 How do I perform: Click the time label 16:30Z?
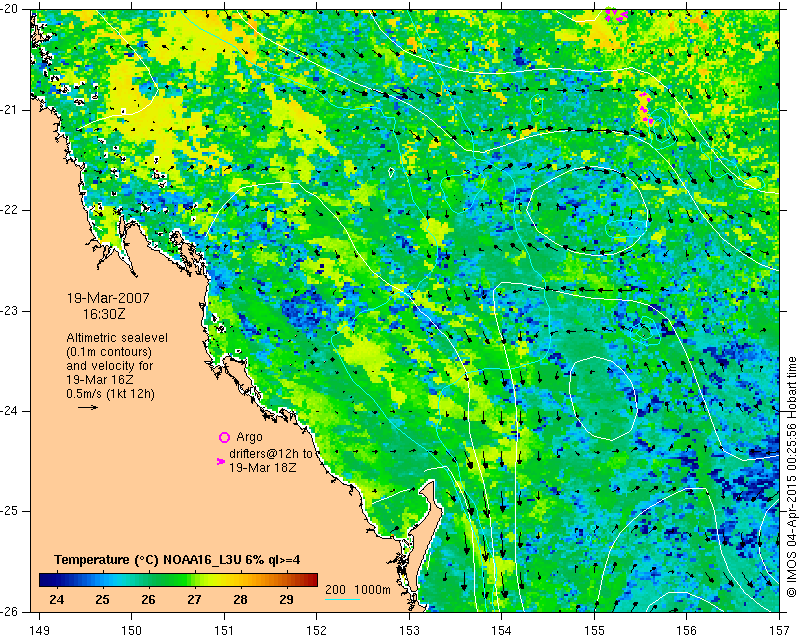pyautogui.click(x=104, y=314)
